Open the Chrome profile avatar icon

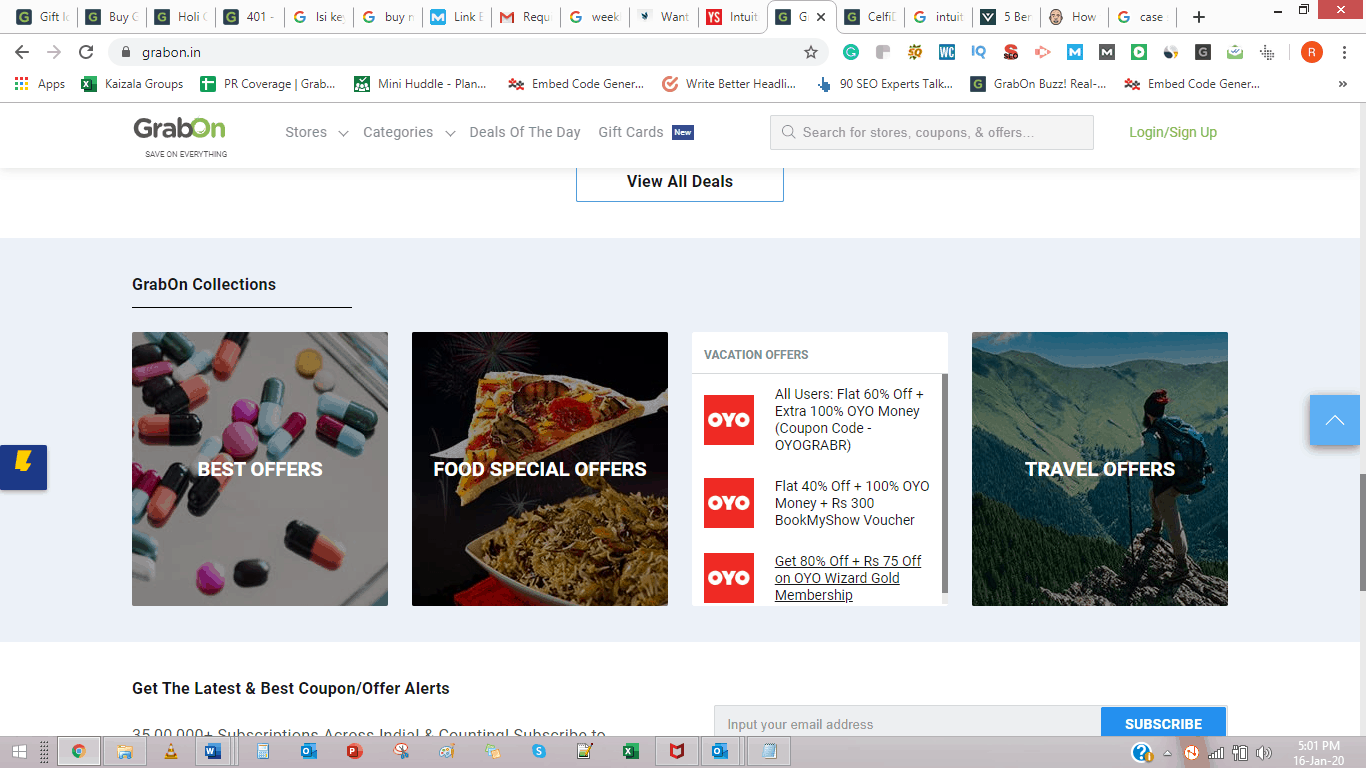point(1311,52)
